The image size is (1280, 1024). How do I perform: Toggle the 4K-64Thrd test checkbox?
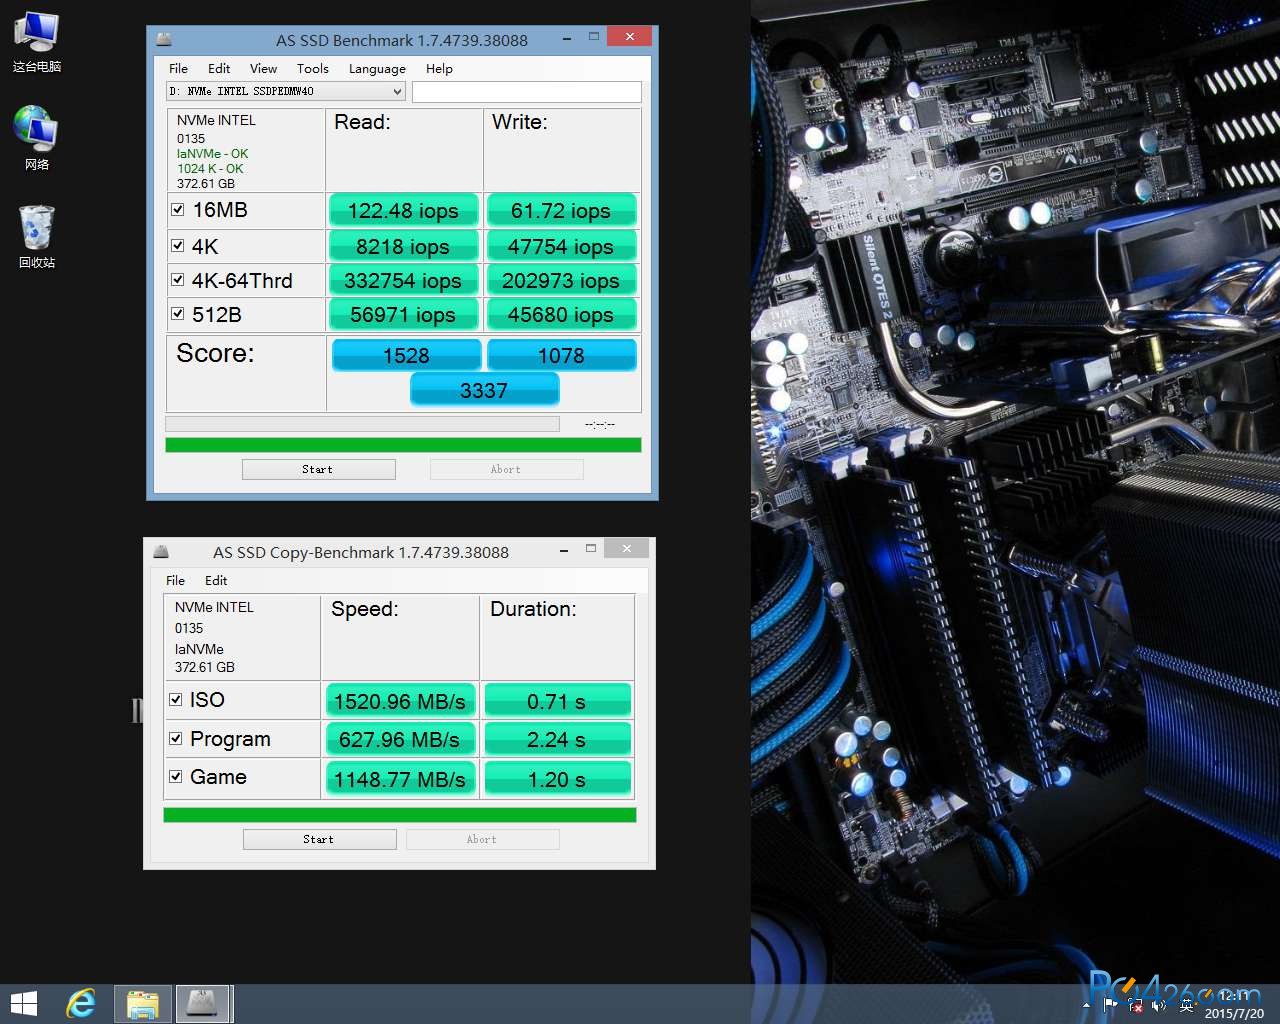tap(177, 280)
